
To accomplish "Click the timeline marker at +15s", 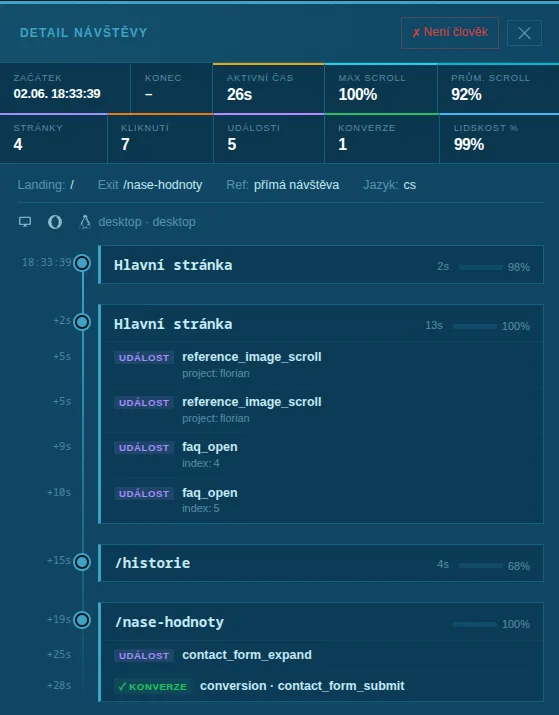I will pos(82,562).
